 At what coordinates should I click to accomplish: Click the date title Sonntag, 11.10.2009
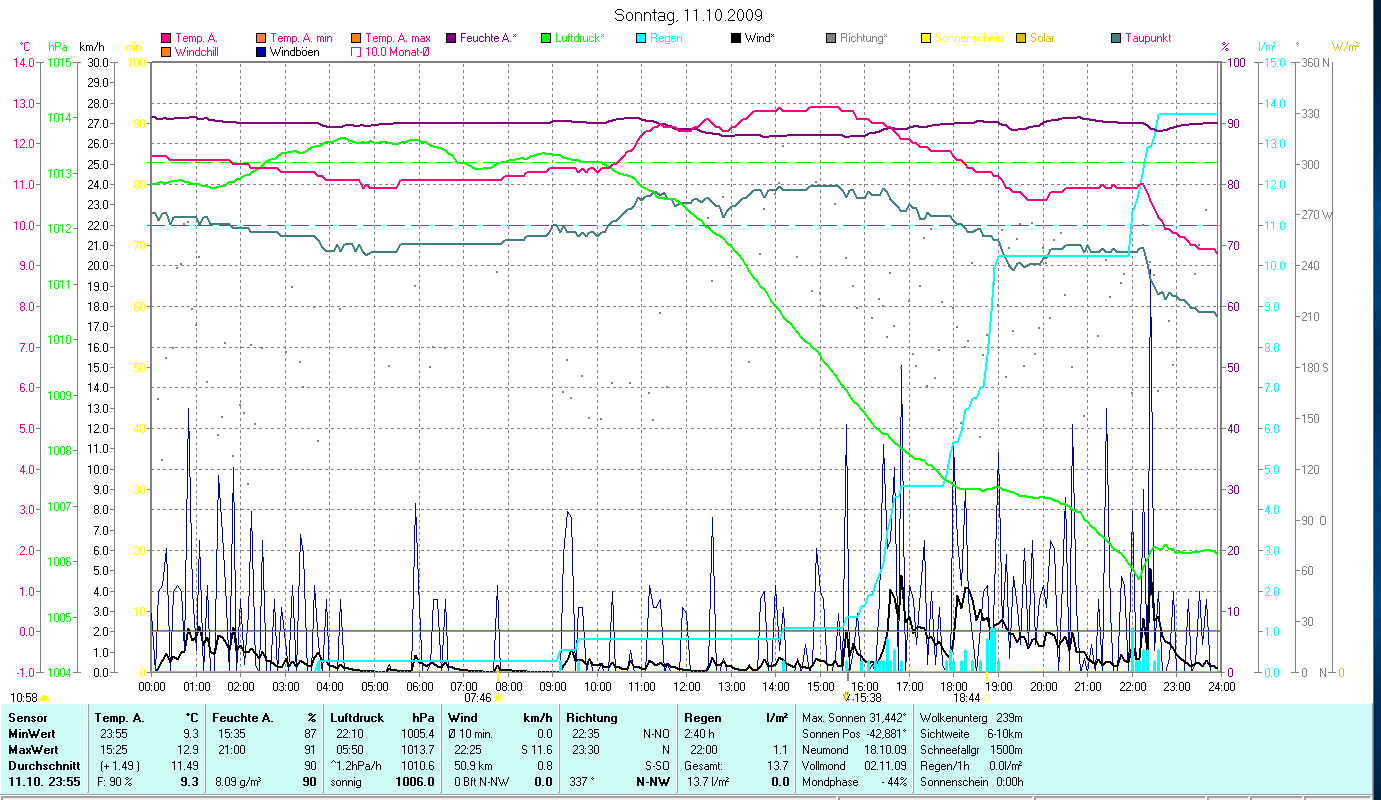click(691, 15)
